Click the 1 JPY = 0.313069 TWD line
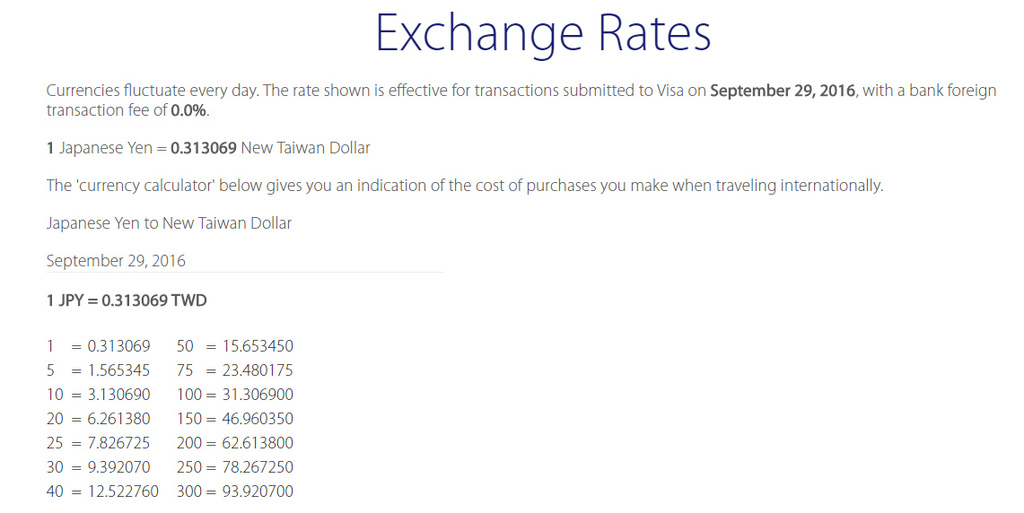This screenshot has height=513, width=1024. point(127,301)
